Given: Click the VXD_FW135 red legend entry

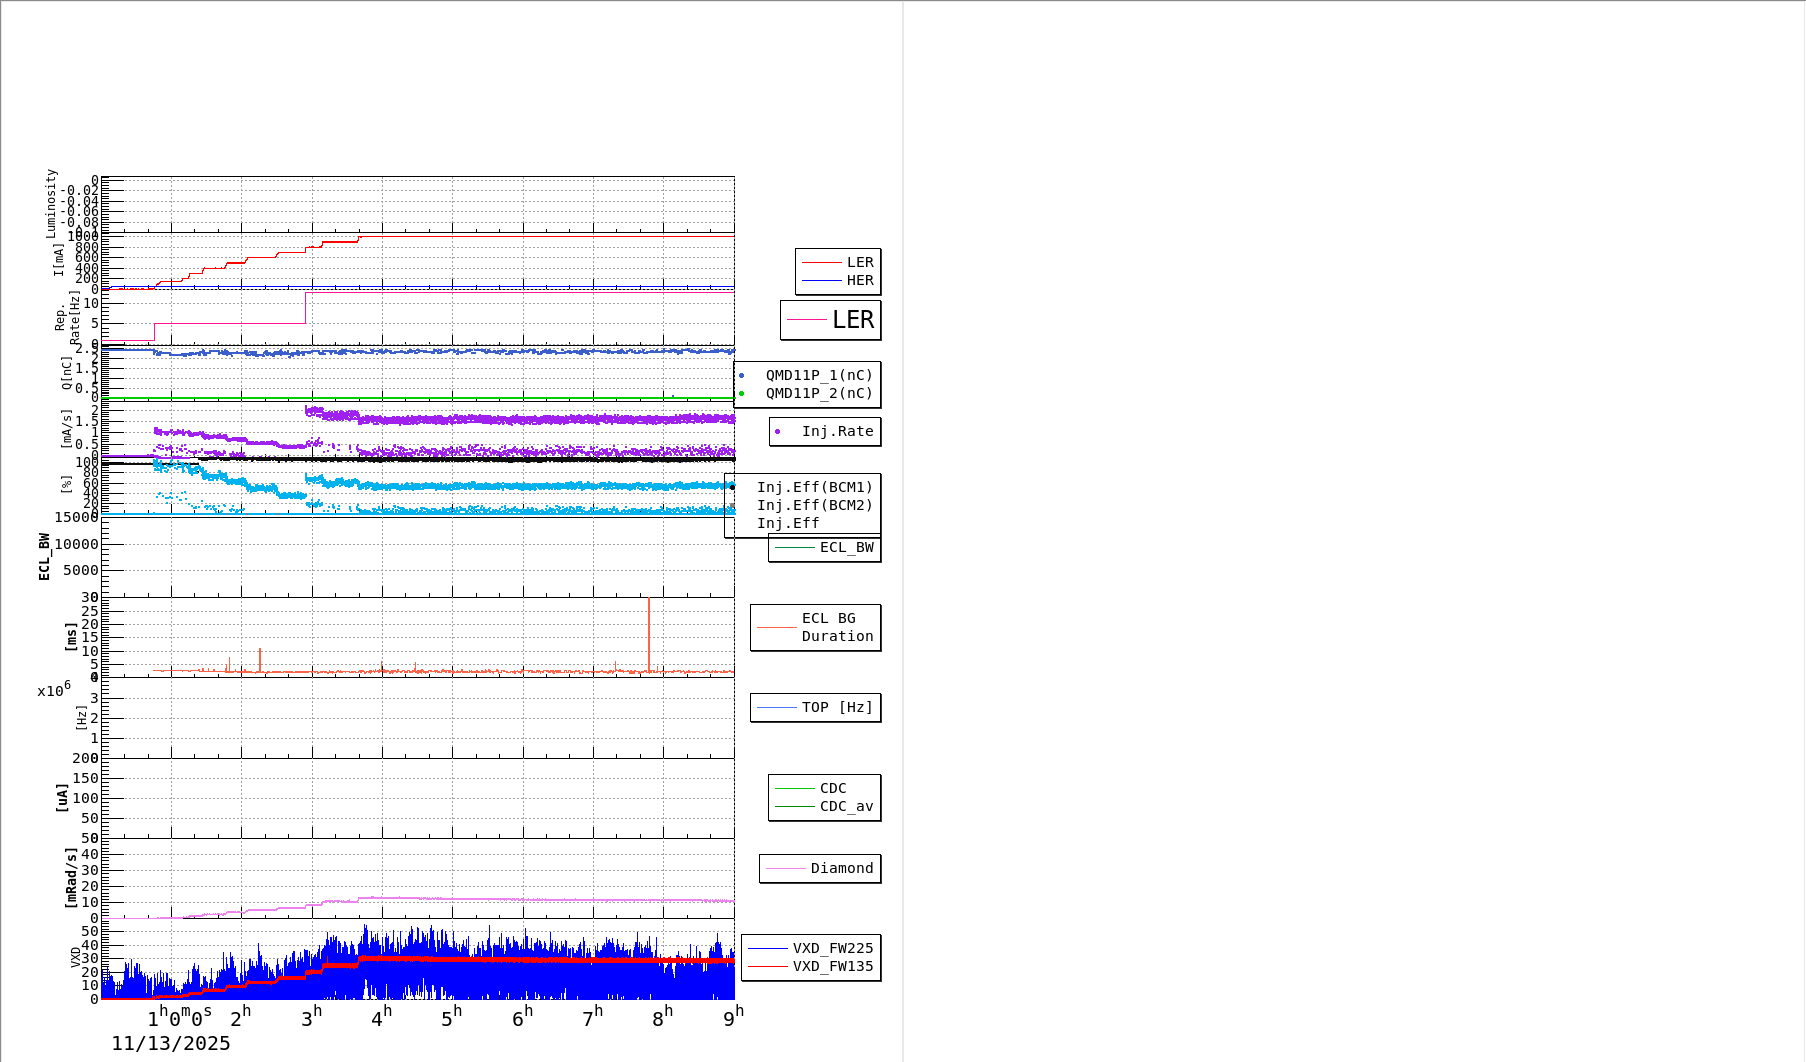Looking at the screenshot, I should pyautogui.click(x=811, y=967).
